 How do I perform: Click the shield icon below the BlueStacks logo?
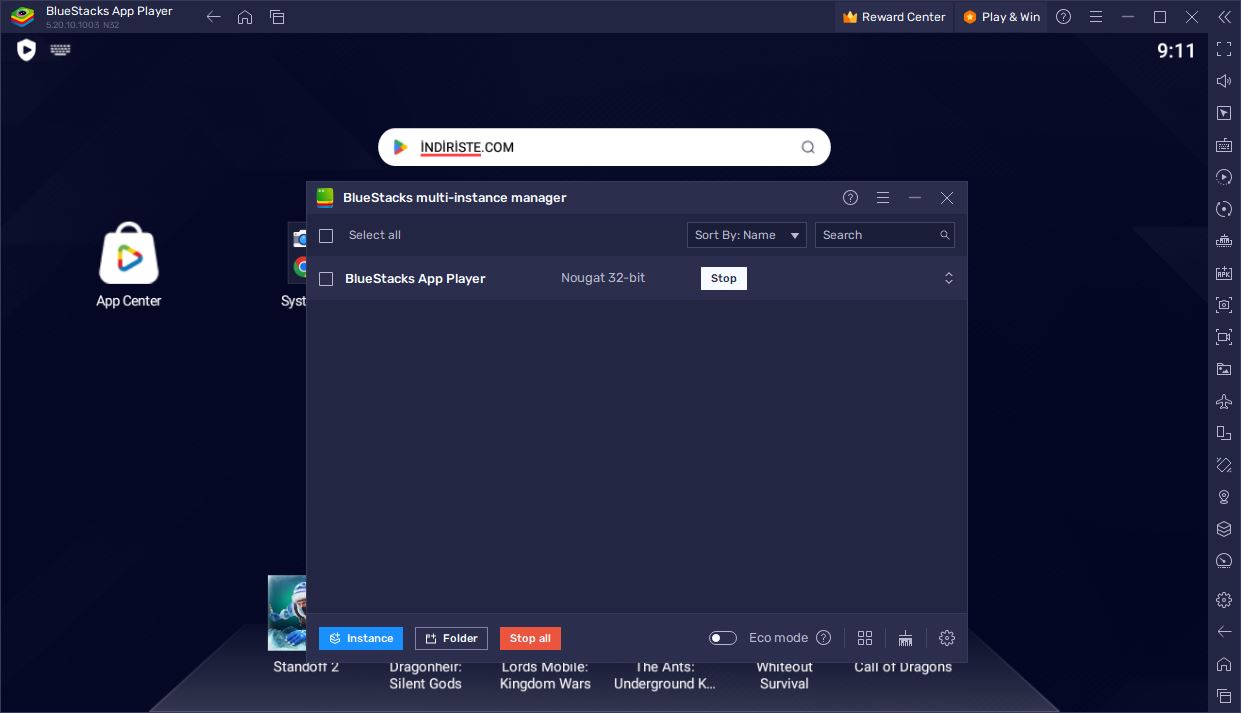(27, 50)
